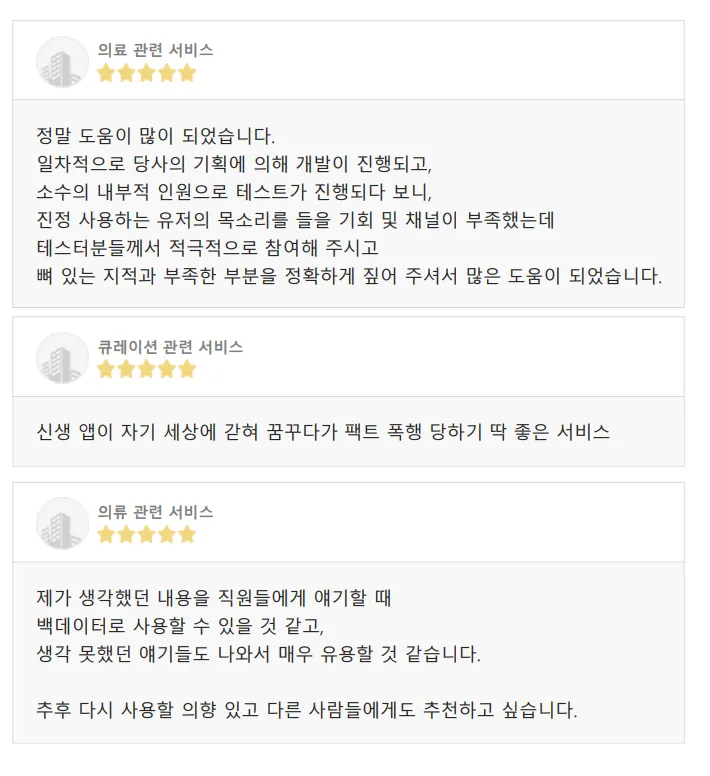Viewport: 710px width, 776px height.
Task: Click the review text starting '신생 앱이 자기 세상에'
Action: (x=322, y=432)
